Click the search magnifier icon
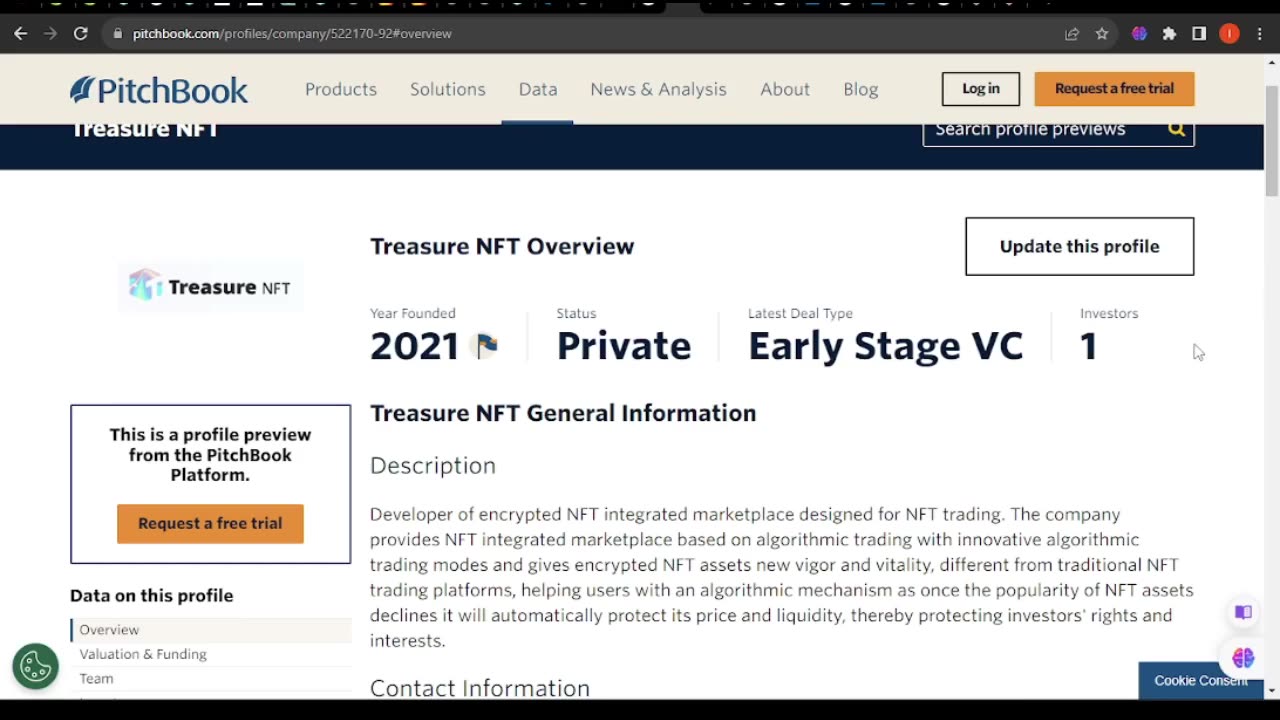The width and height of the screenshot is (1280, 720). [x=1176, y=129]
